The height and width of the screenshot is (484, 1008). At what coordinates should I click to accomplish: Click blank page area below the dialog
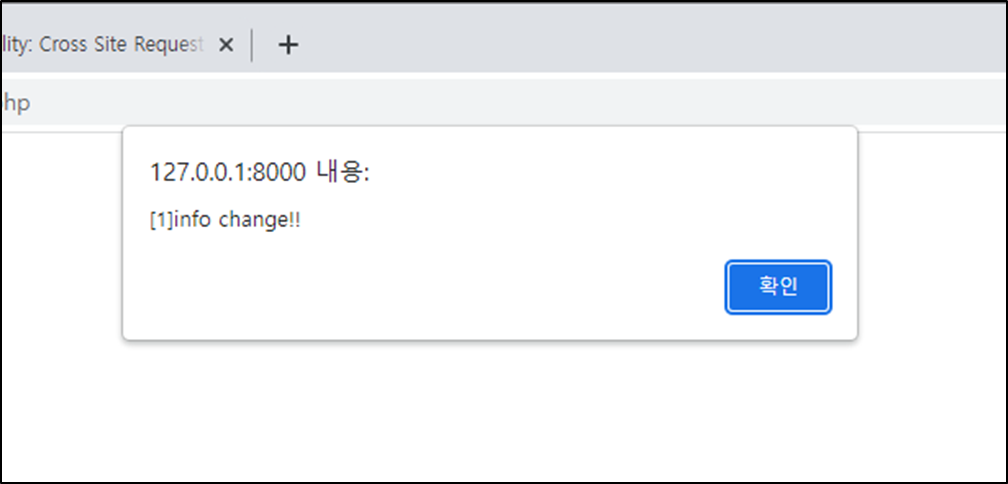(x=489, y=411)
